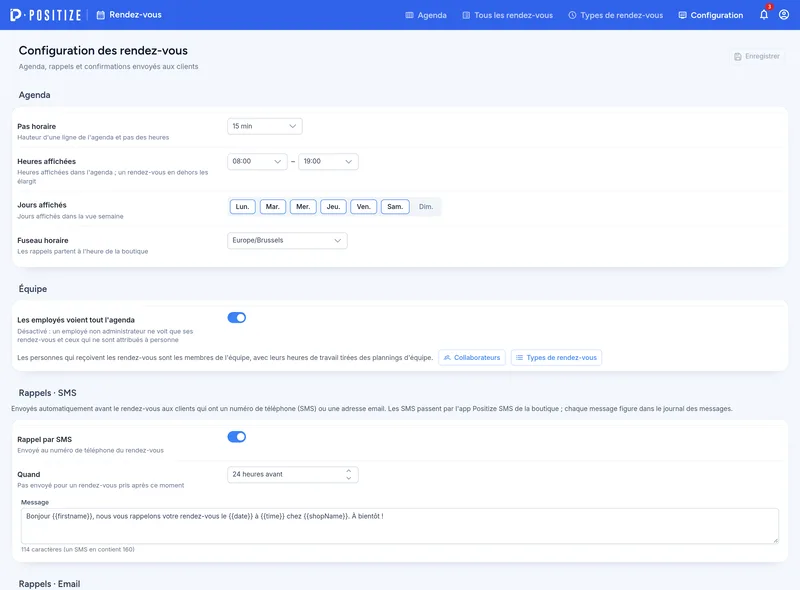Click the calendar icon beside Rendez-vous
The height and width of the screenshot is (590, 800).
[101, 15]
